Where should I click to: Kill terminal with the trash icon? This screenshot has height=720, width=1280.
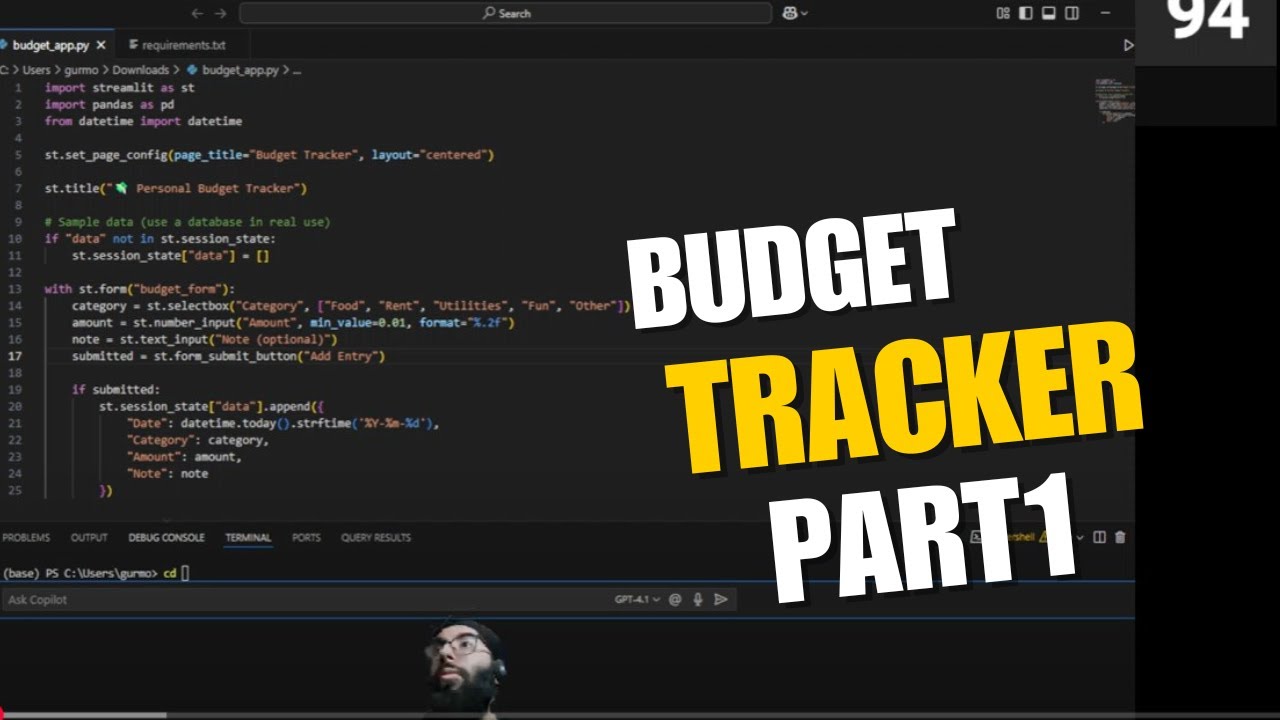point(1120,537)
